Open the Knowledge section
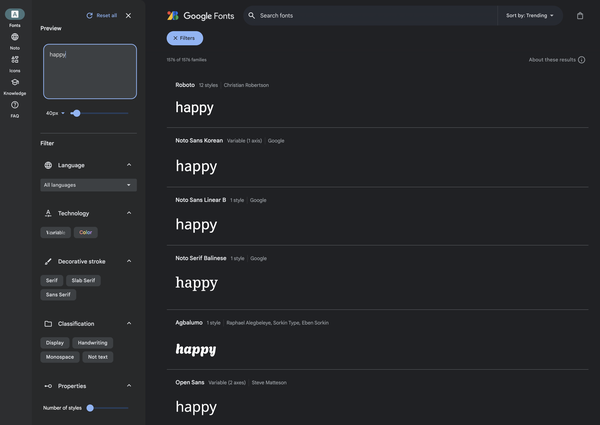The width and height of the screenshot is (600, 425). coord(15,82)
